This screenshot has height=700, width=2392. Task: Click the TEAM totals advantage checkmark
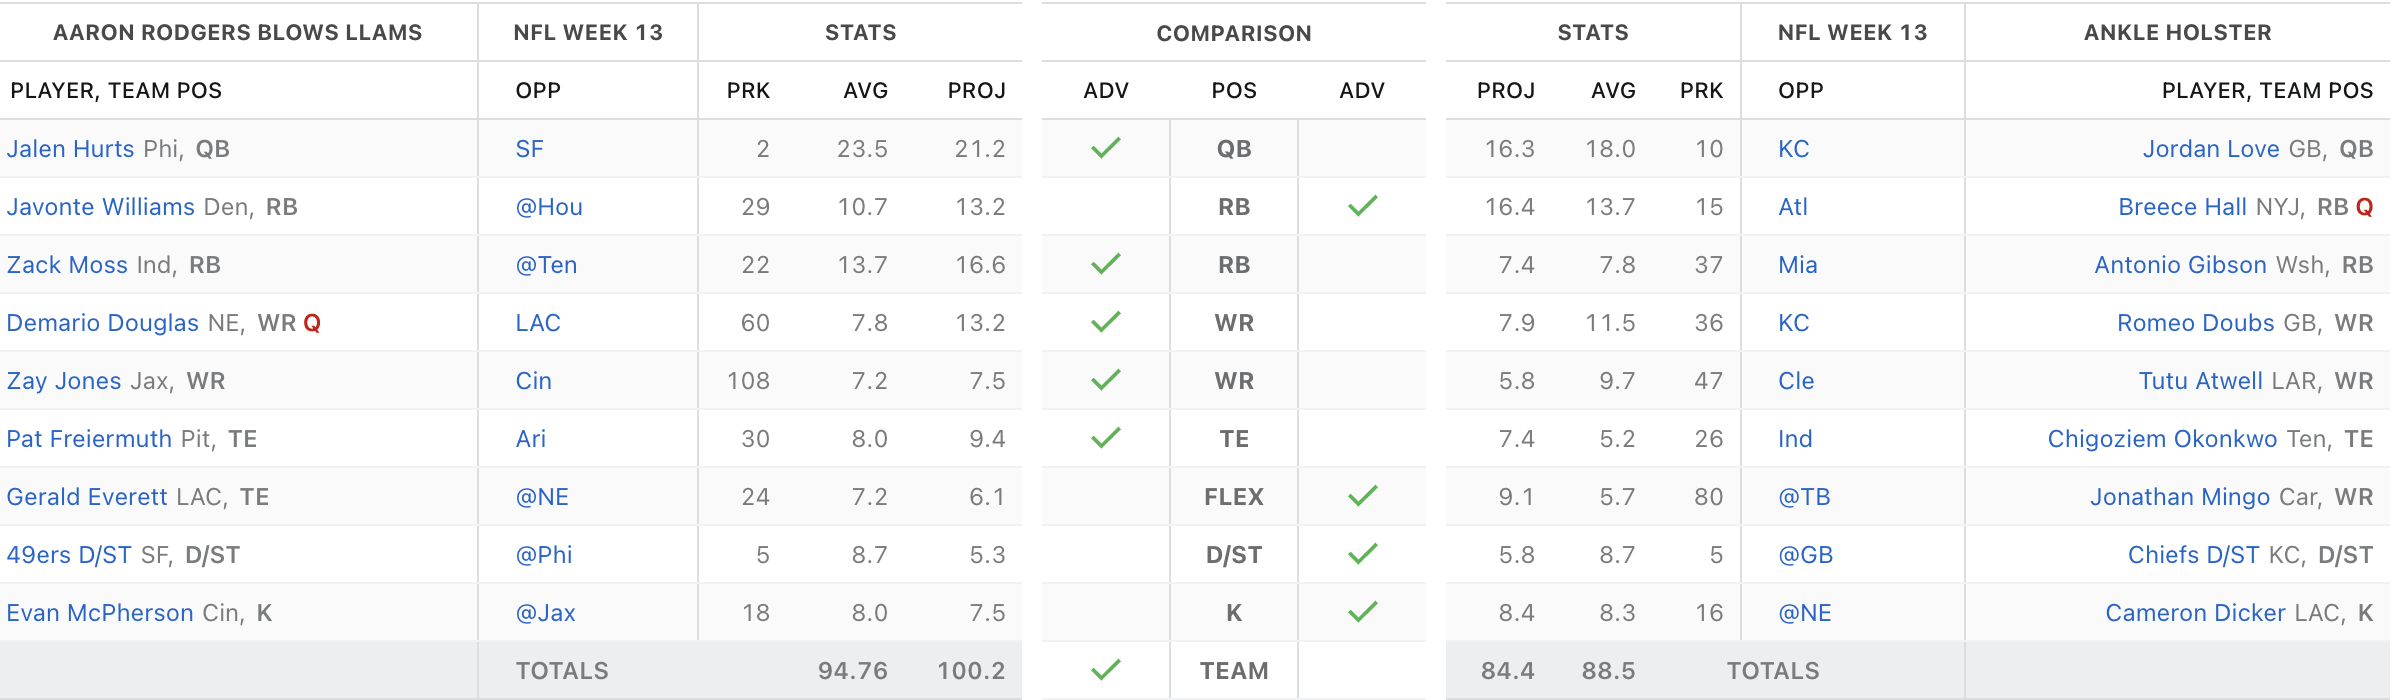1105,670
